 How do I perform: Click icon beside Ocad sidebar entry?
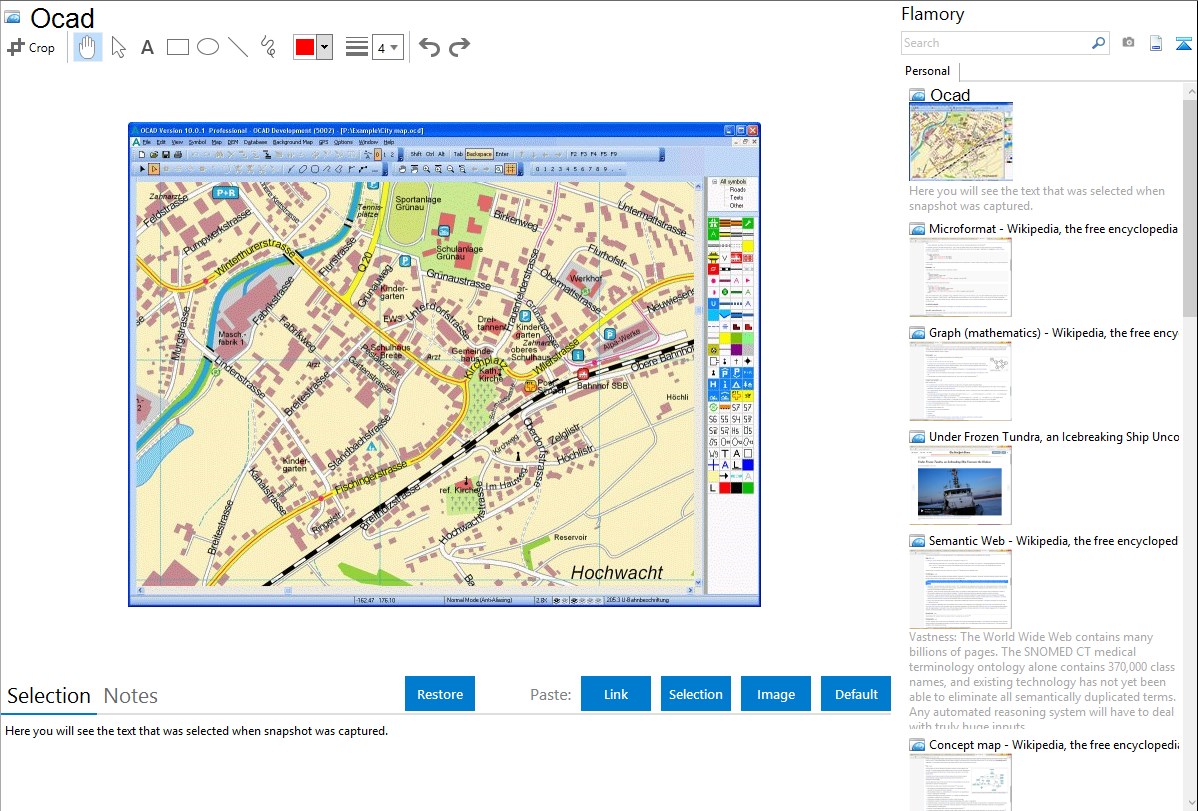917,96
